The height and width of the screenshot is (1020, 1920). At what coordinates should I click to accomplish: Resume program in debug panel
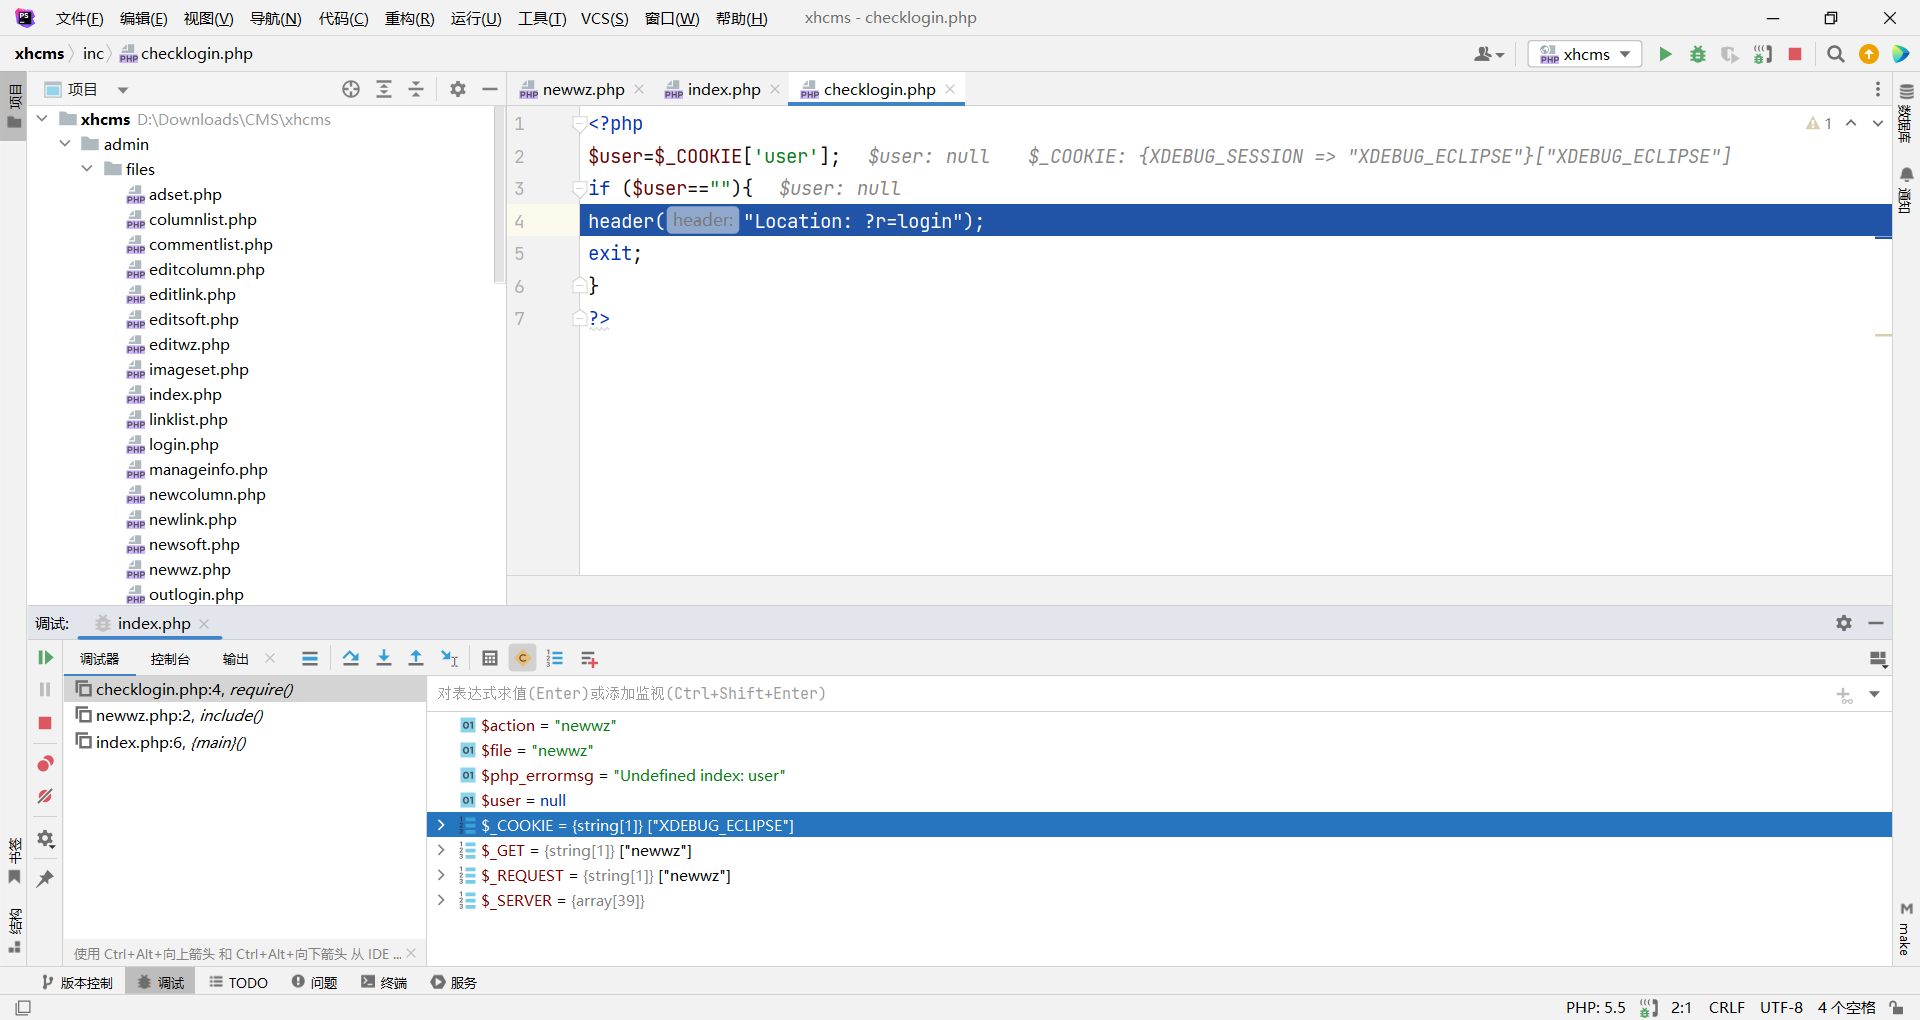45,658
